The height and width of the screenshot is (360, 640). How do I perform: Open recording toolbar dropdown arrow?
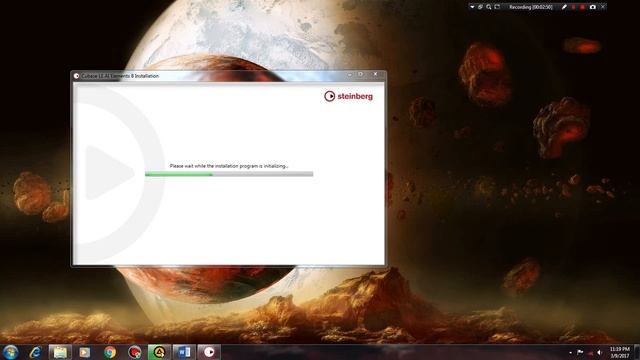coord(472,7)
